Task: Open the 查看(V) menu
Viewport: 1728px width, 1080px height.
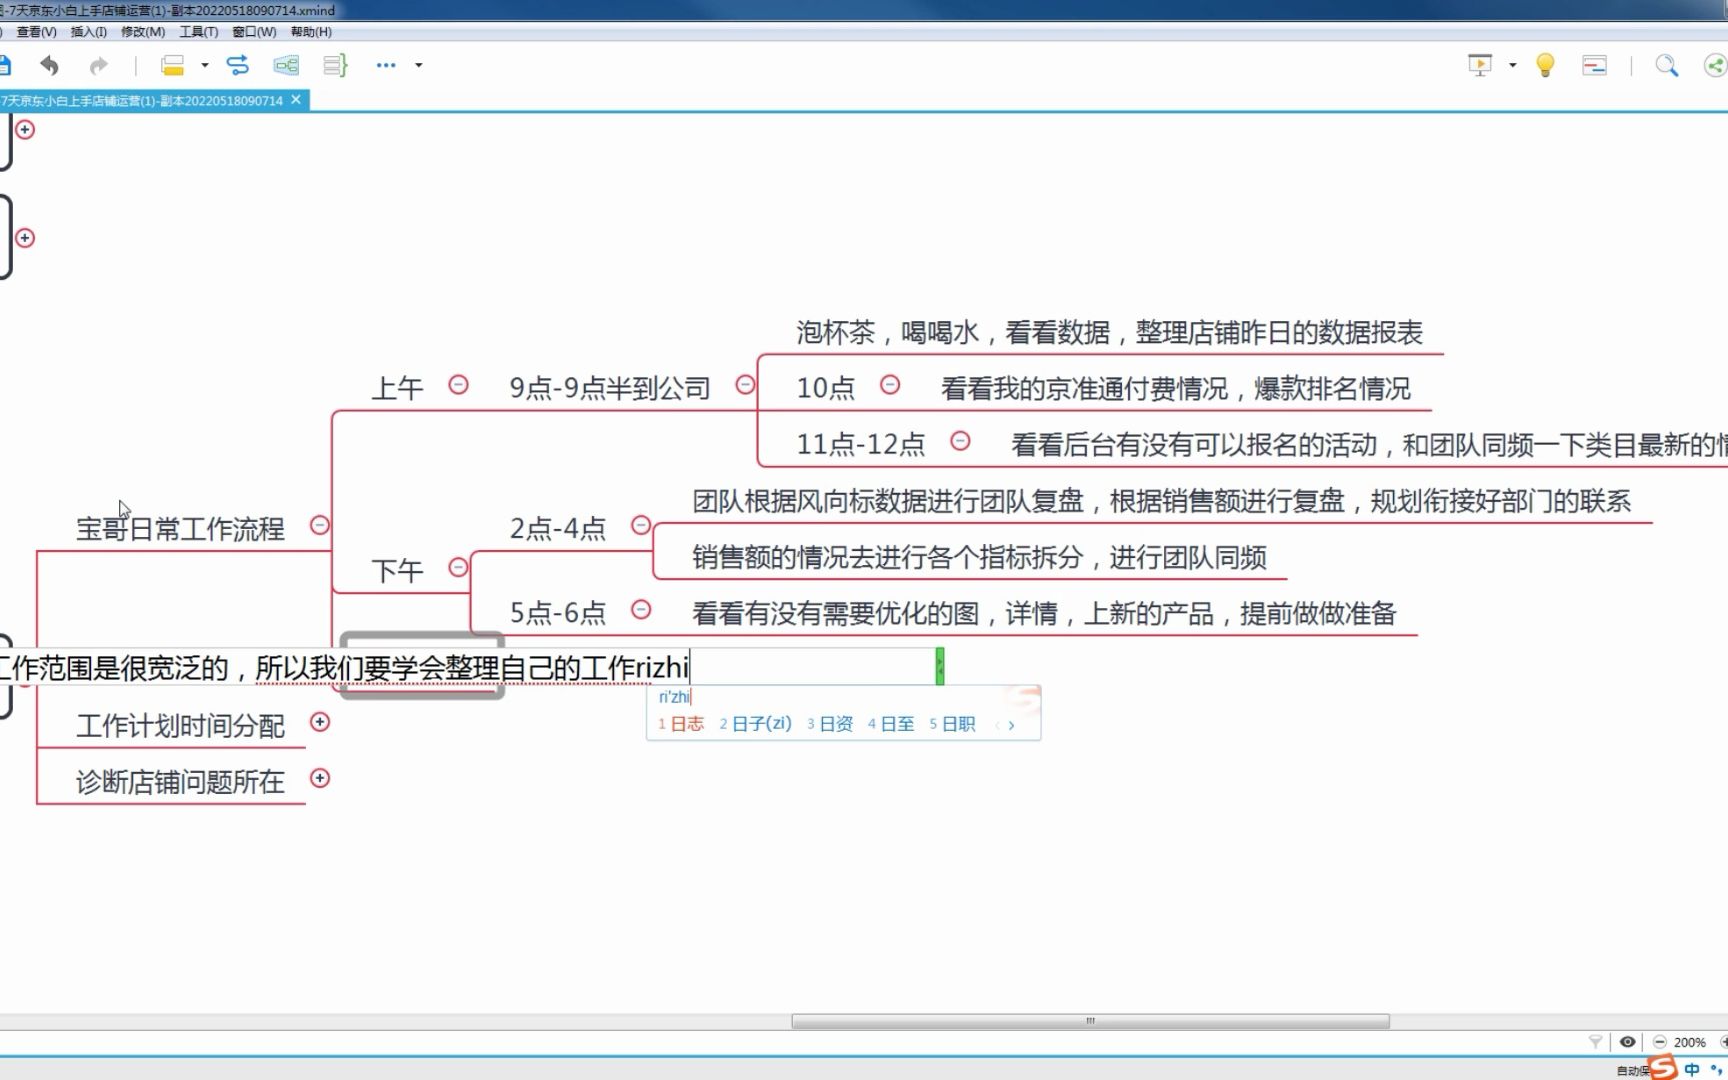Action: pos(36,32)
